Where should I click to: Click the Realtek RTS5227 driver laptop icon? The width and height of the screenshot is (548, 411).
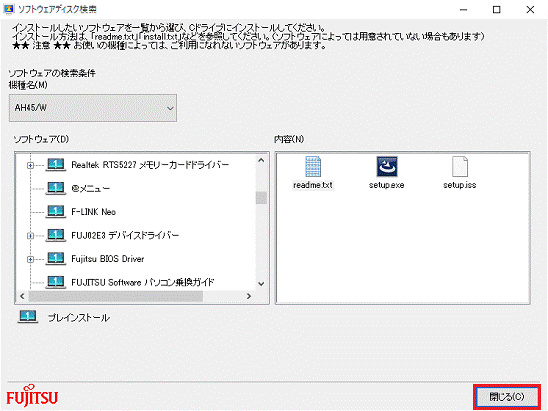click(x=56, y=165)
